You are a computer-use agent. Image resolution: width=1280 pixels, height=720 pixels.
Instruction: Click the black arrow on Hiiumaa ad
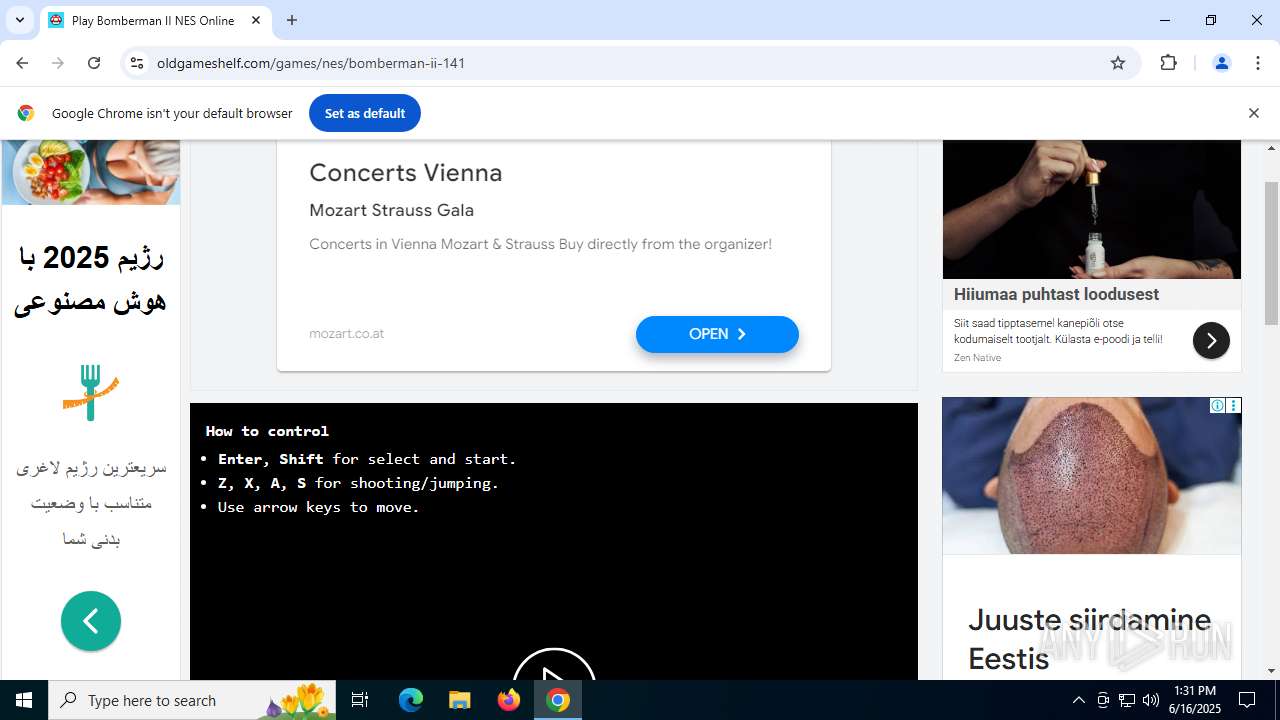1211,340
